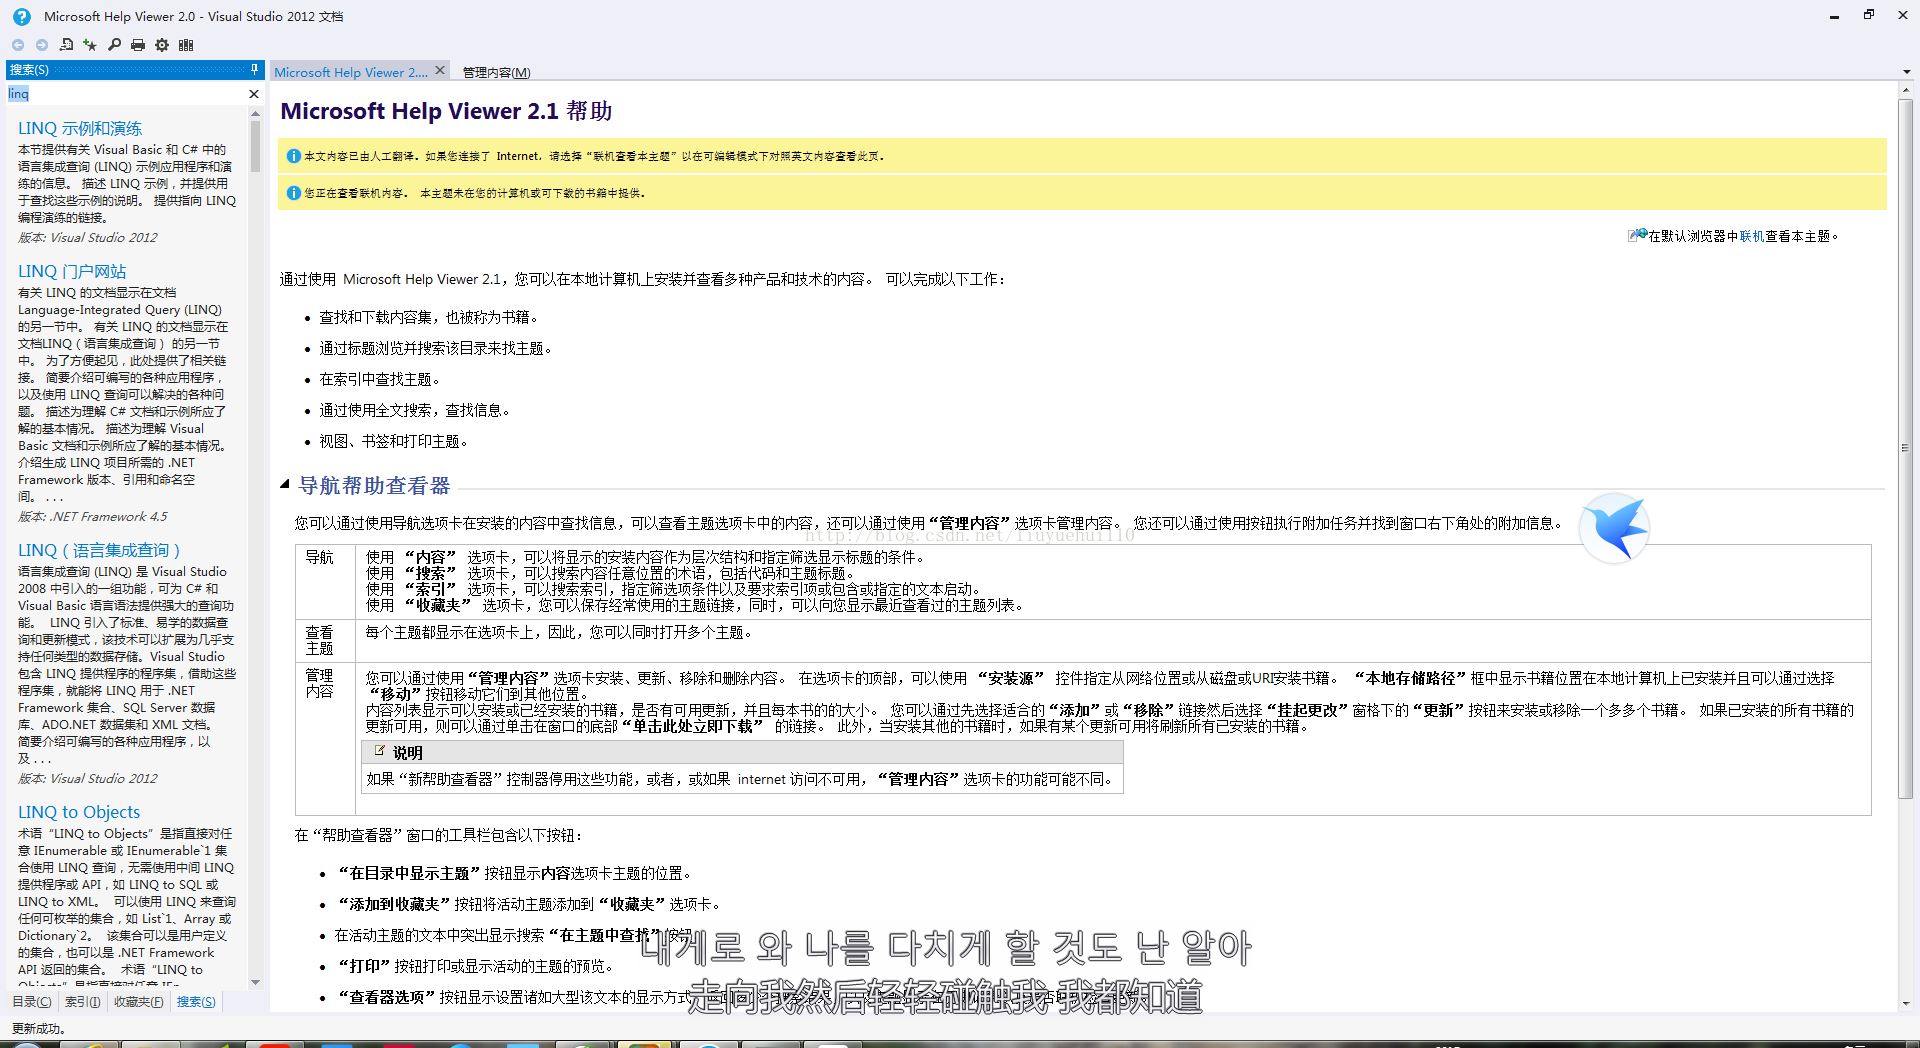Open the tab list dropdown arrow
Viewport: 1920px width, 1048px height.
[1907, 72]
